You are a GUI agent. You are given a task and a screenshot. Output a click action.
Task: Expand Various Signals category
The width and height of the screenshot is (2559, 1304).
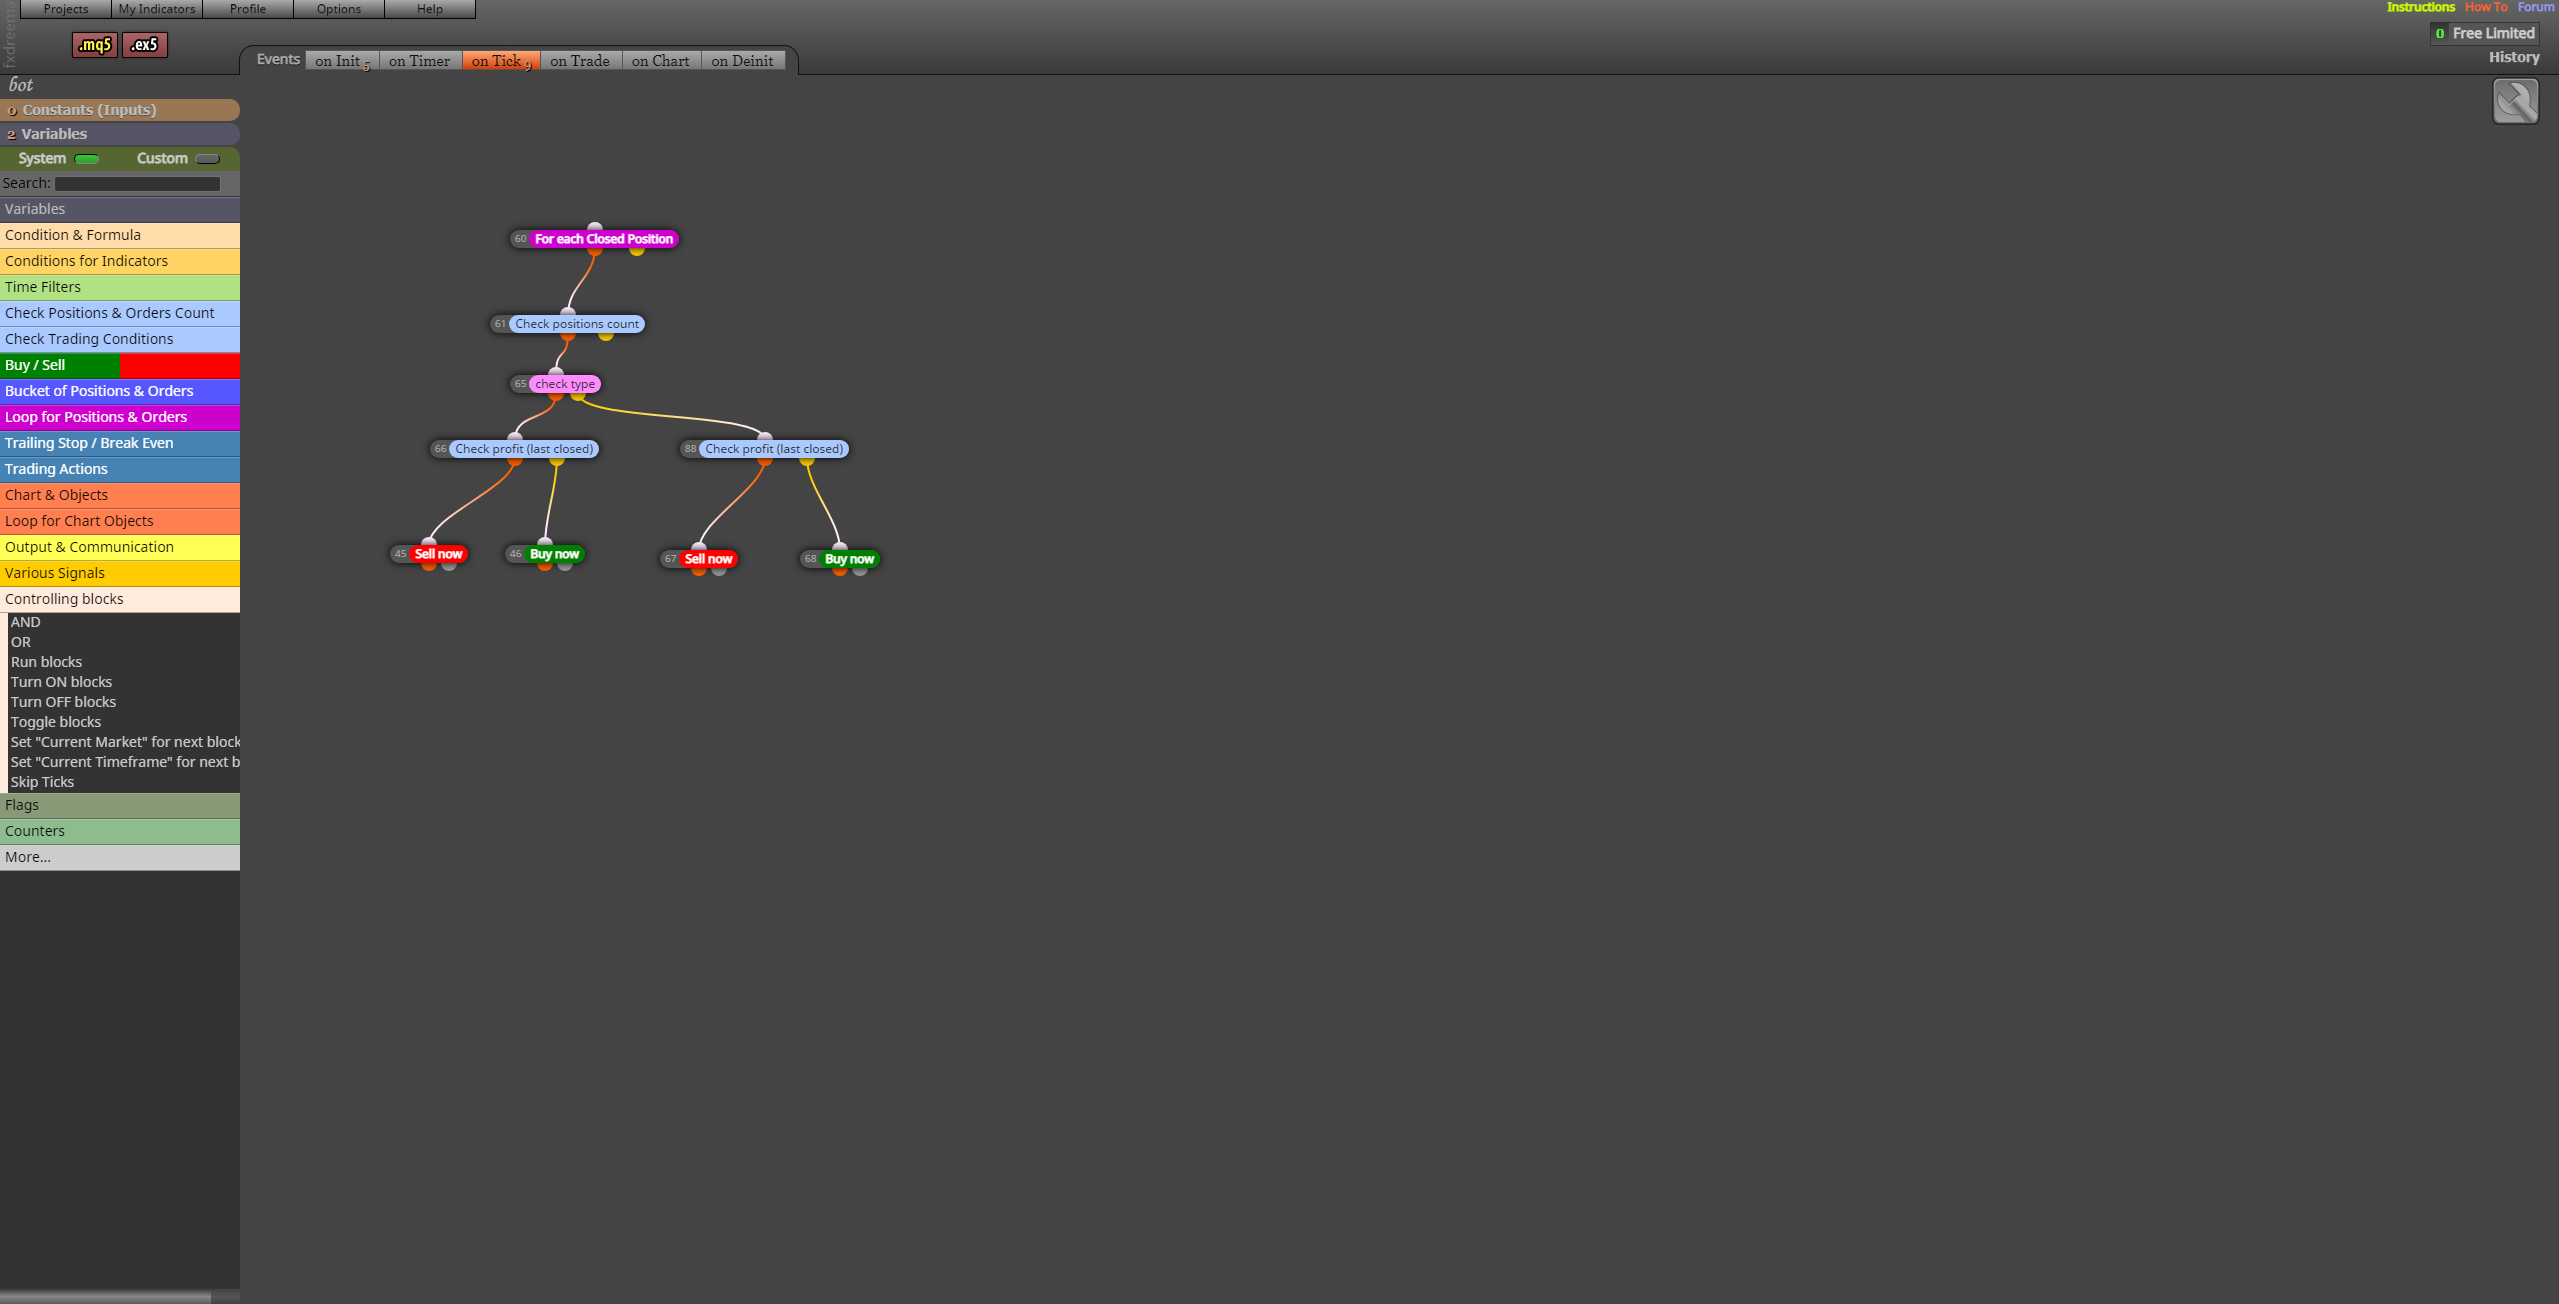(120, 573)
